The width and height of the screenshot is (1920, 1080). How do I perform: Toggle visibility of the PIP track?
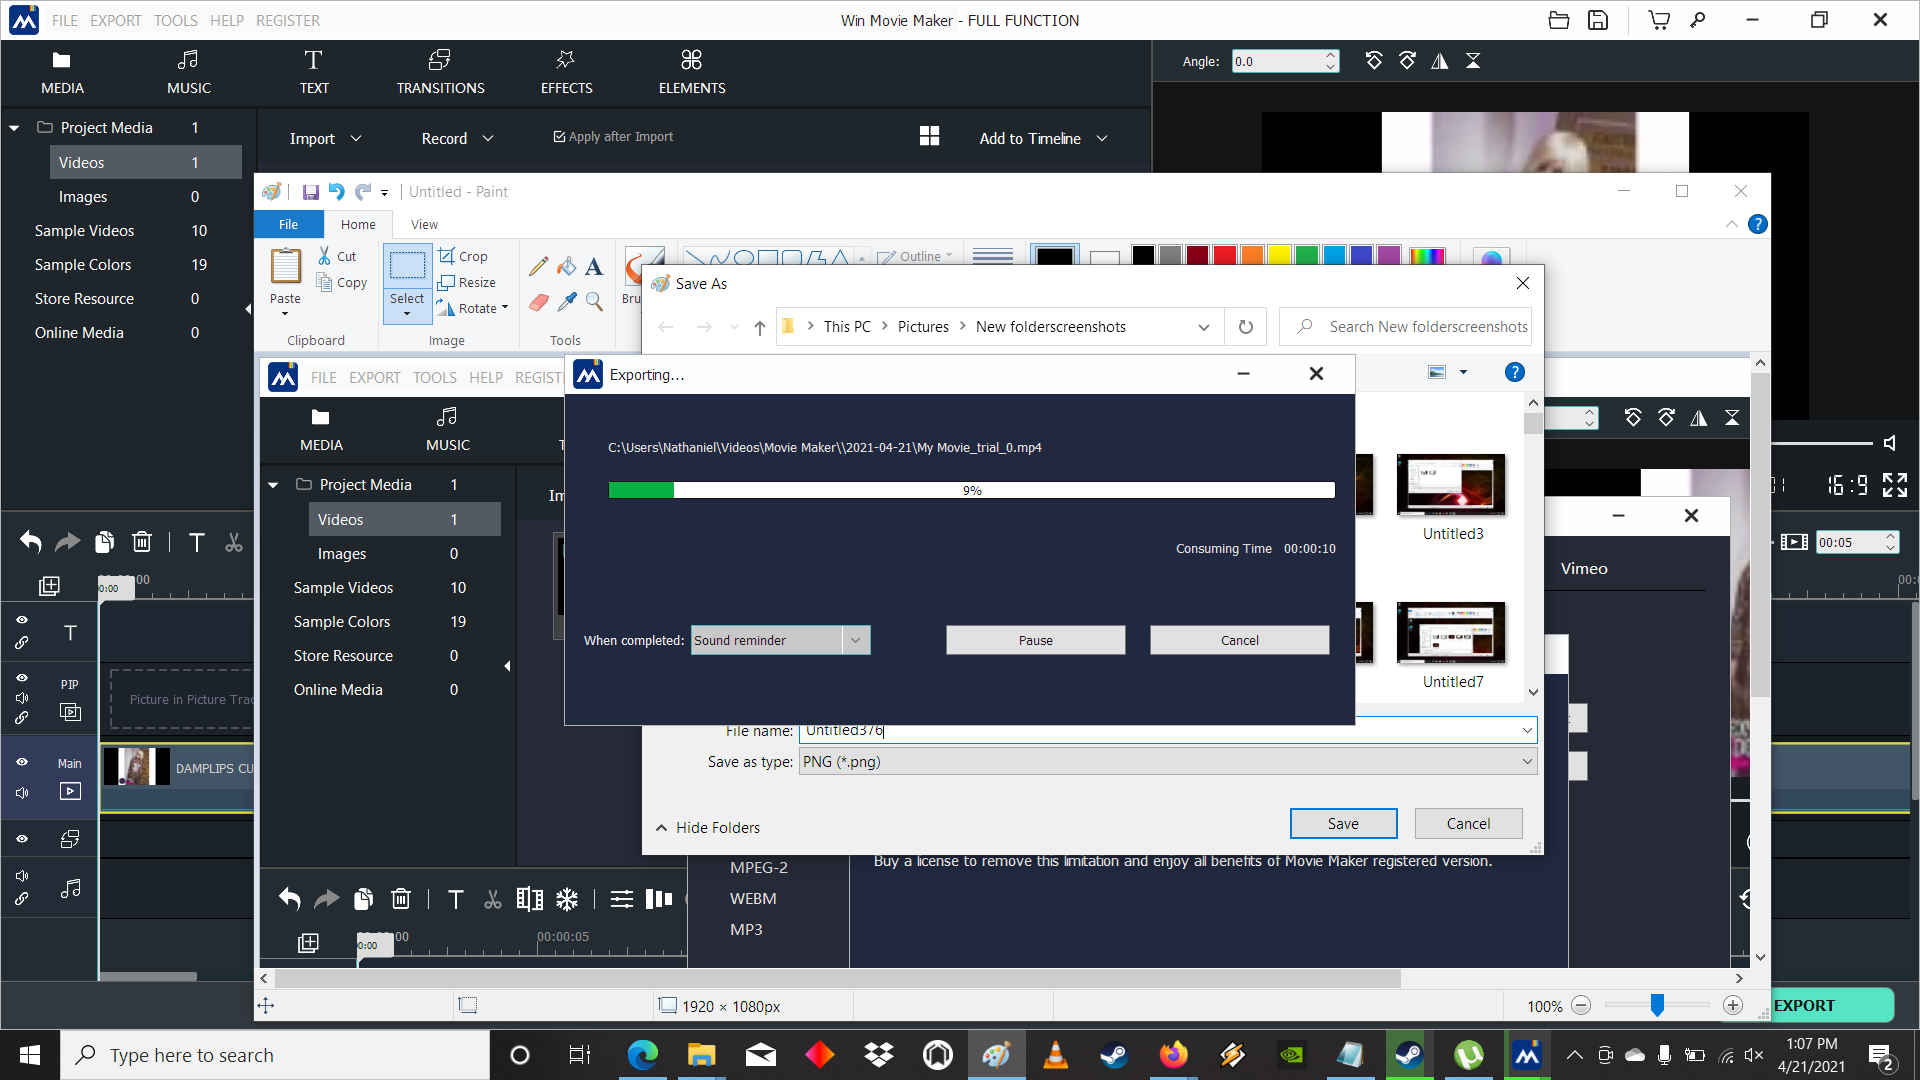[x=22, y=677]
